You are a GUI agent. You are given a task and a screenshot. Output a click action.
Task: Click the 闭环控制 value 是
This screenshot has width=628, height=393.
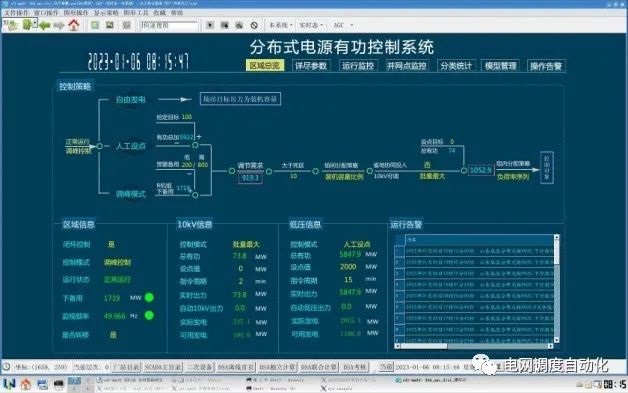pos(111,244)
